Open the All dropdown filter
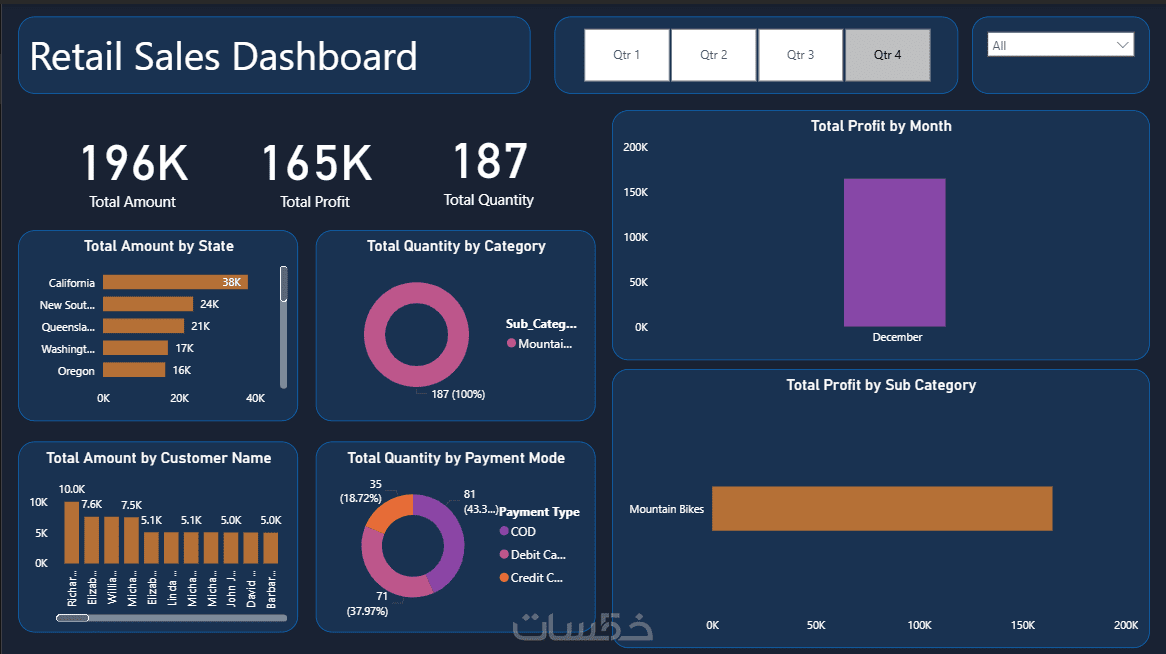 [1060, 45]
